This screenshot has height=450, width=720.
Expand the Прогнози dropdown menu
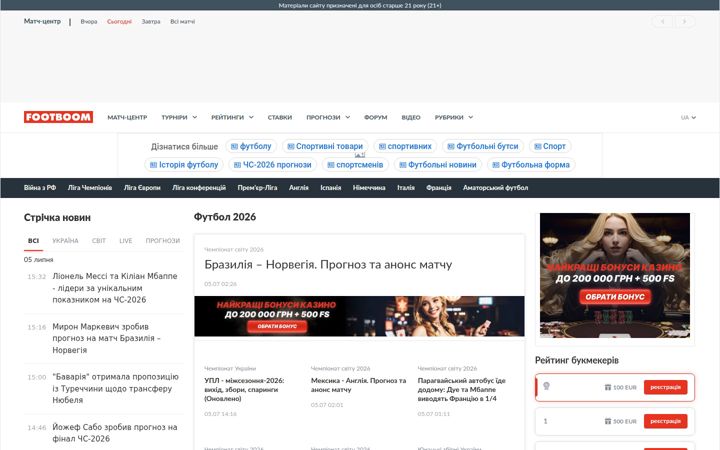click(x=328, y=118)
